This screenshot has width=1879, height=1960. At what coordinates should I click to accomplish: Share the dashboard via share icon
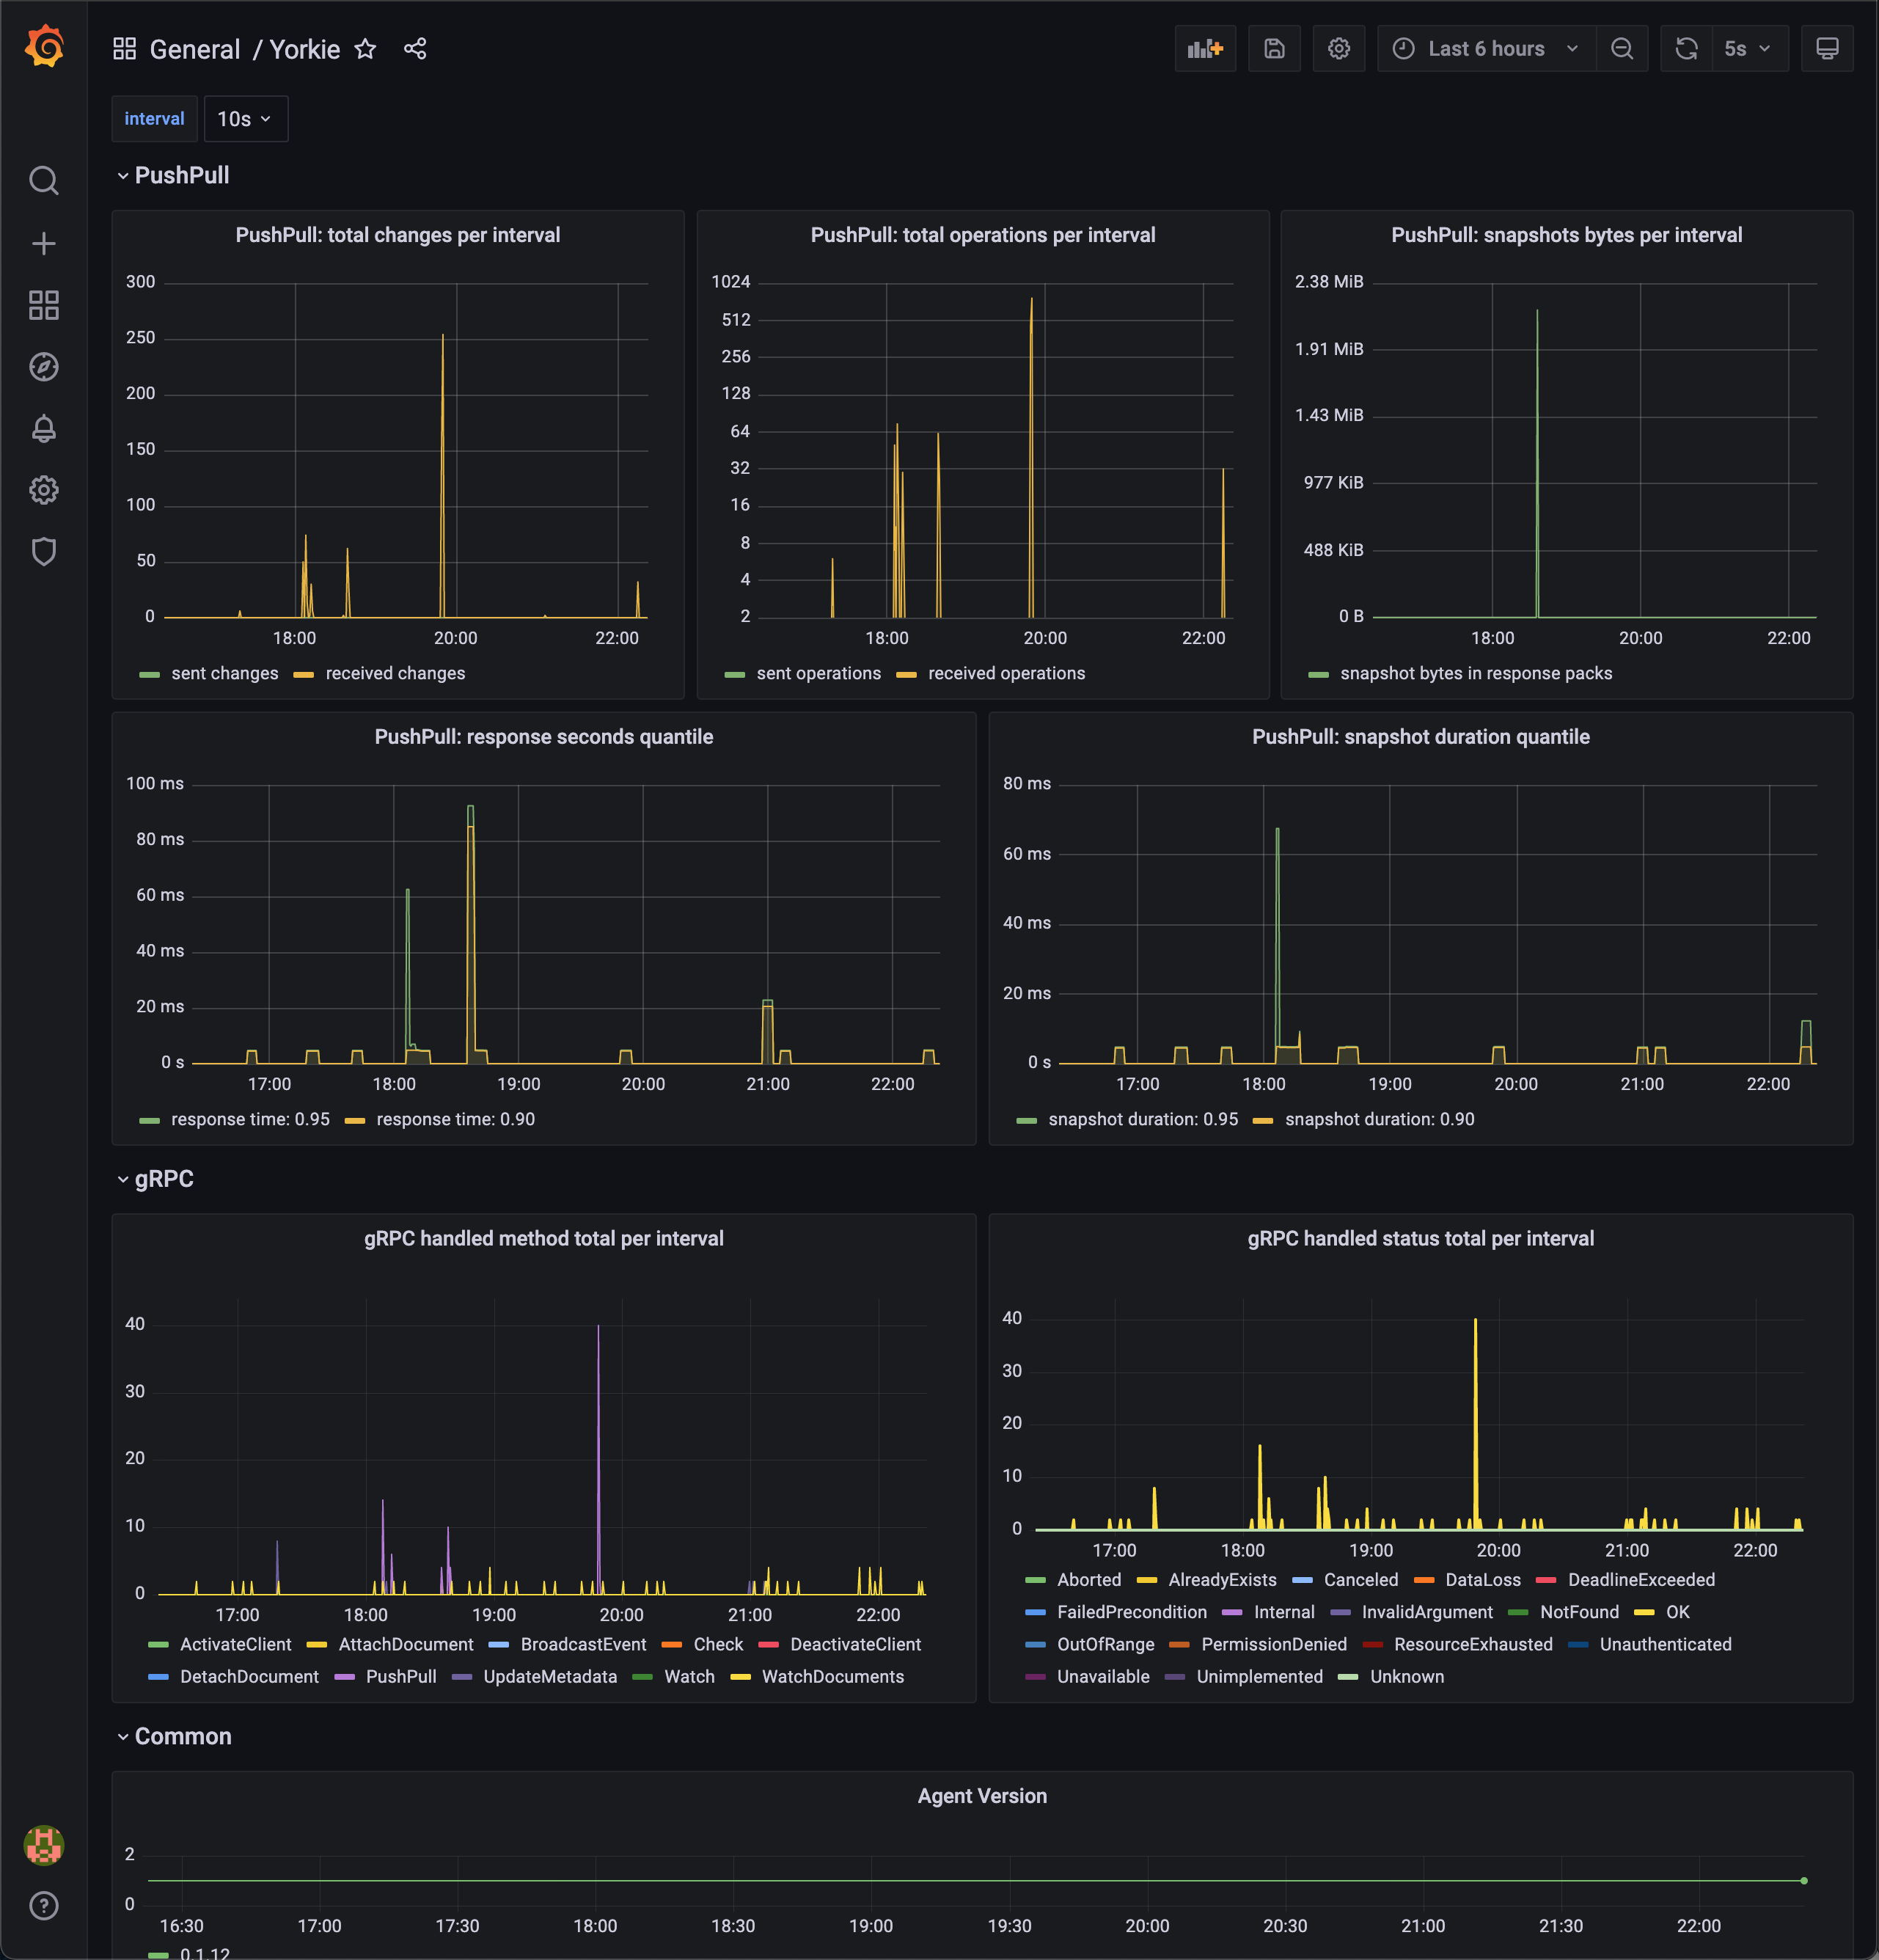(415, 49)
